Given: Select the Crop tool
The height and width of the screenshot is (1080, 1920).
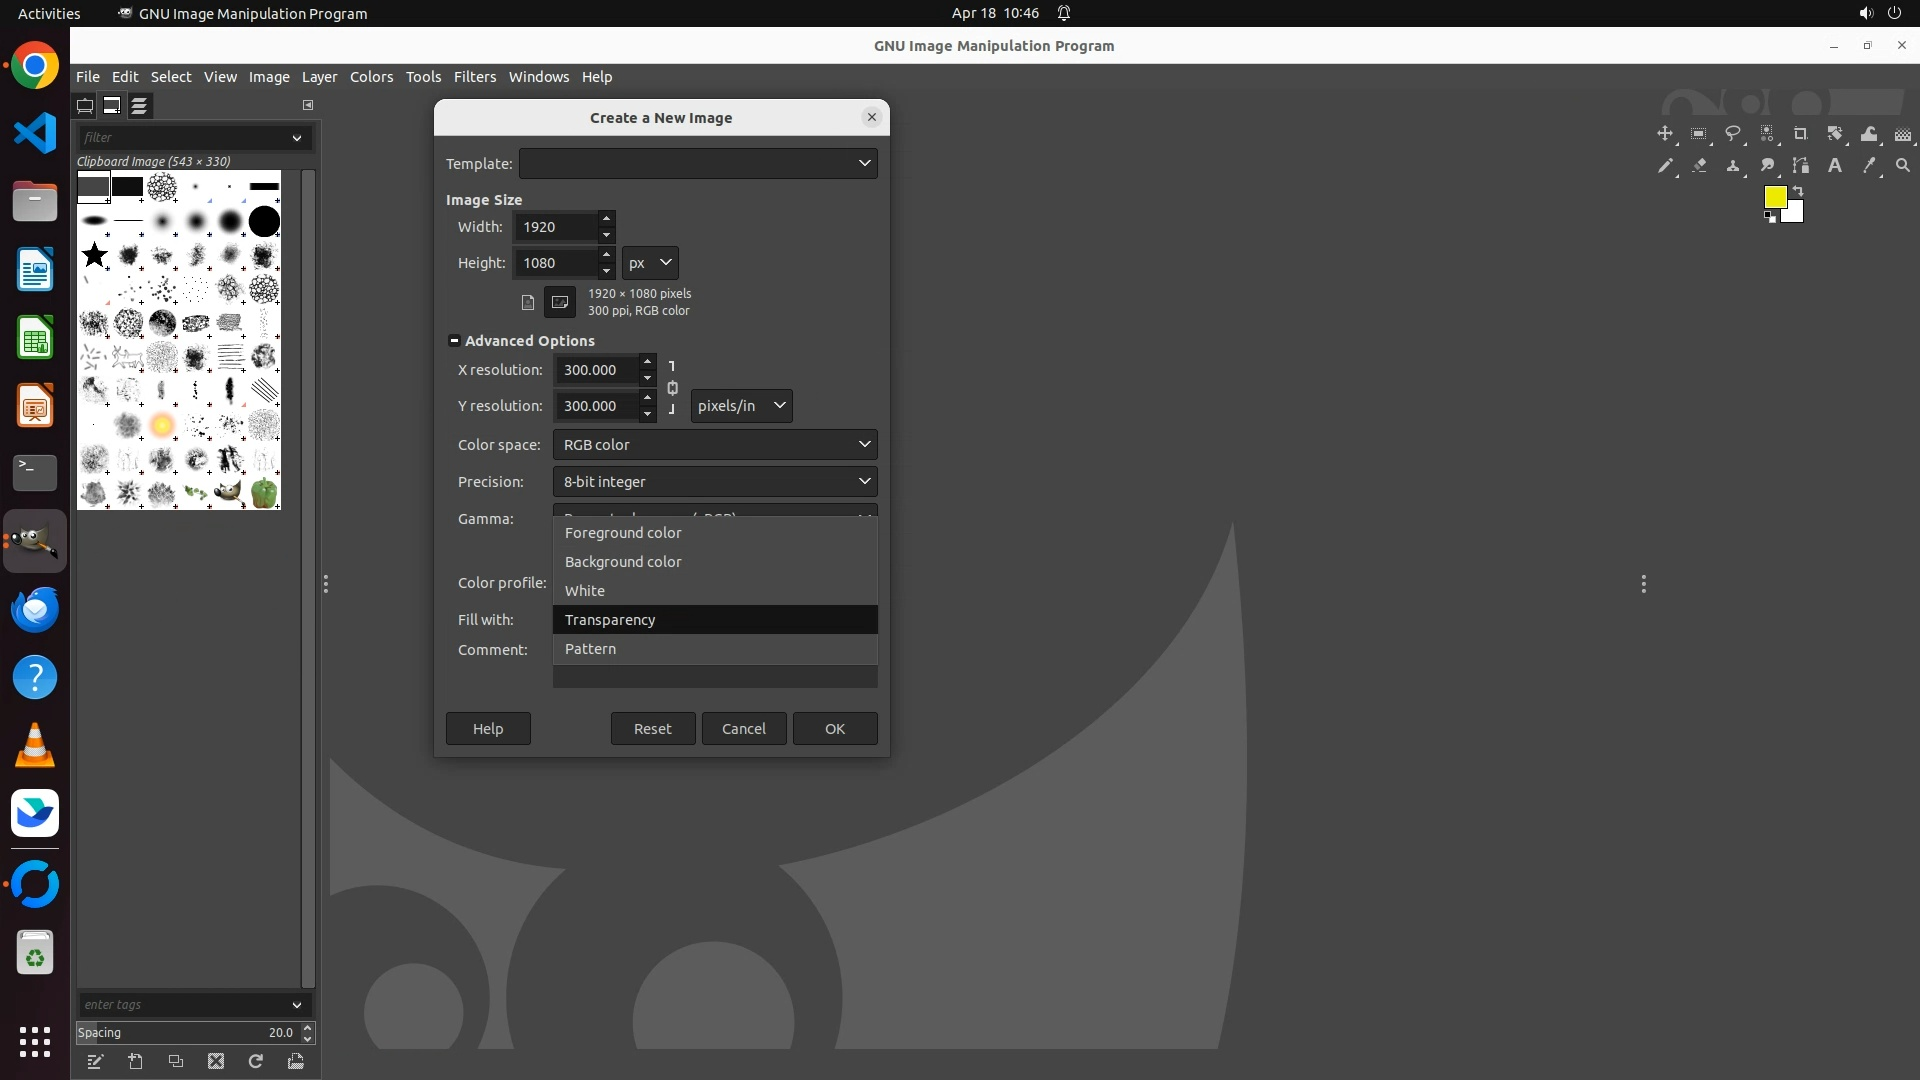Looking at the screenshot, I should pos(1801,134).
